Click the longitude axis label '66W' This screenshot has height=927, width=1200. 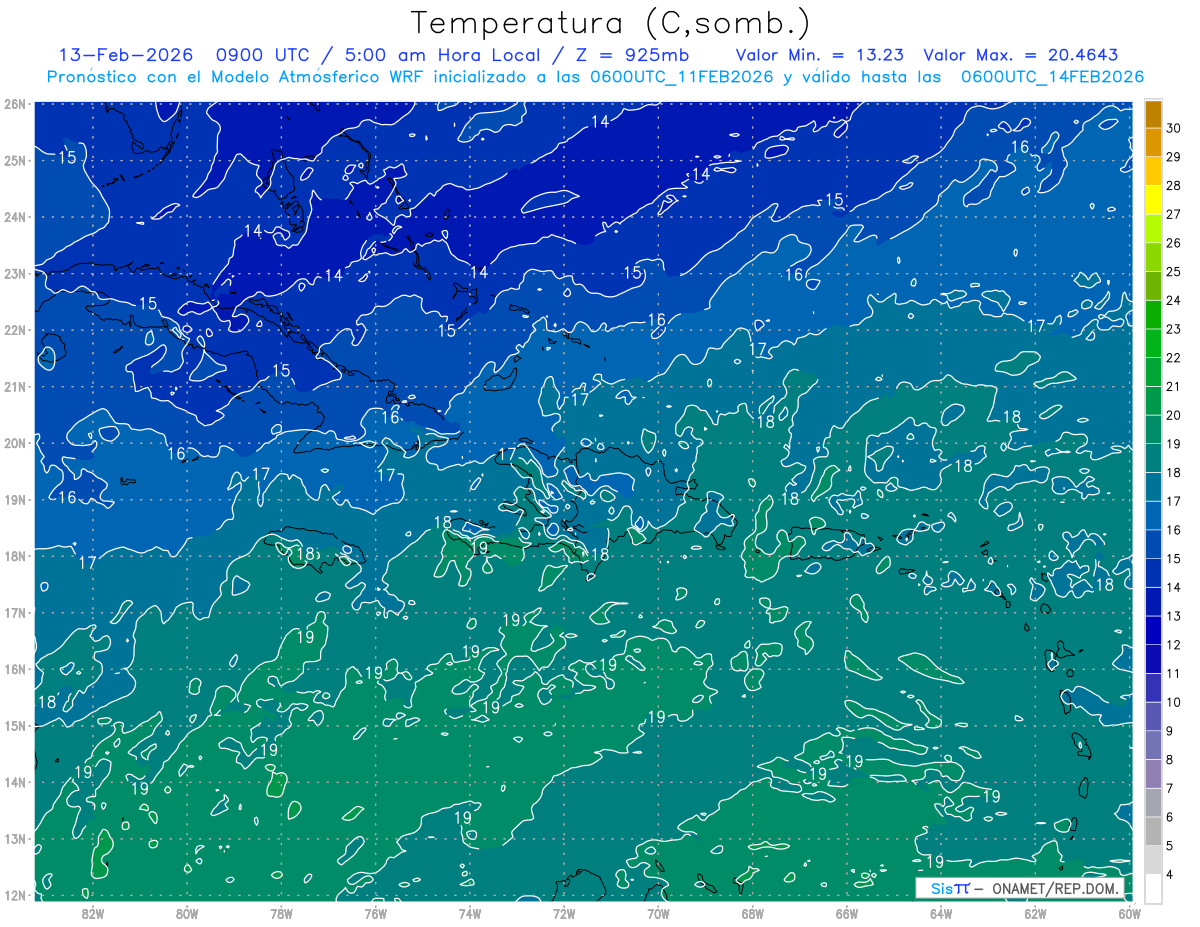[x=846, y=912]
